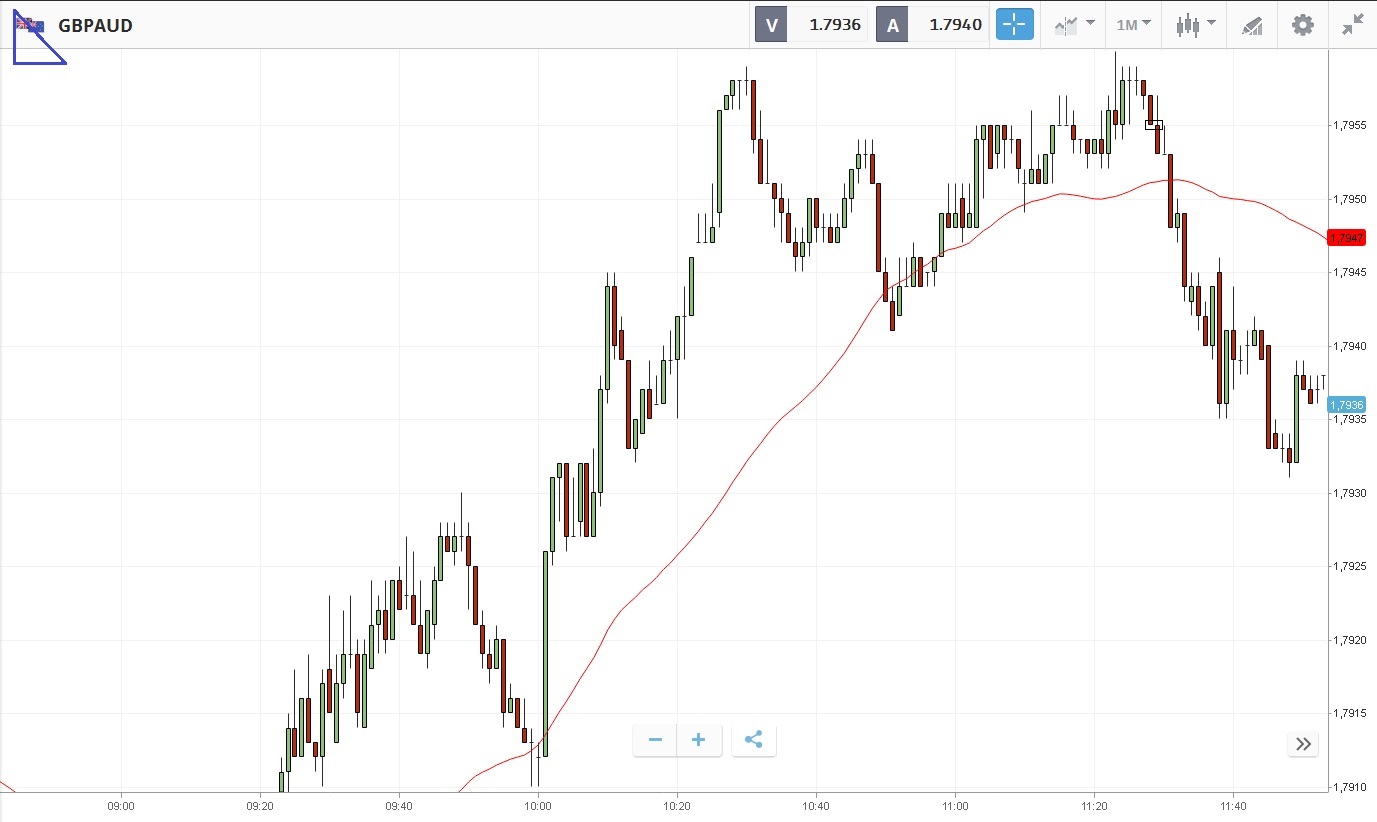Click the GBPAUD instrument name
This screenshot has height=822, width=1377.
coord(95,25)
